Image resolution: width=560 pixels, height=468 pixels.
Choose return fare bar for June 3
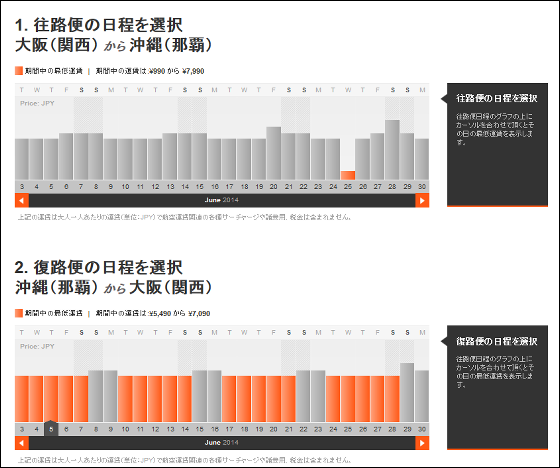pos(22,399)
